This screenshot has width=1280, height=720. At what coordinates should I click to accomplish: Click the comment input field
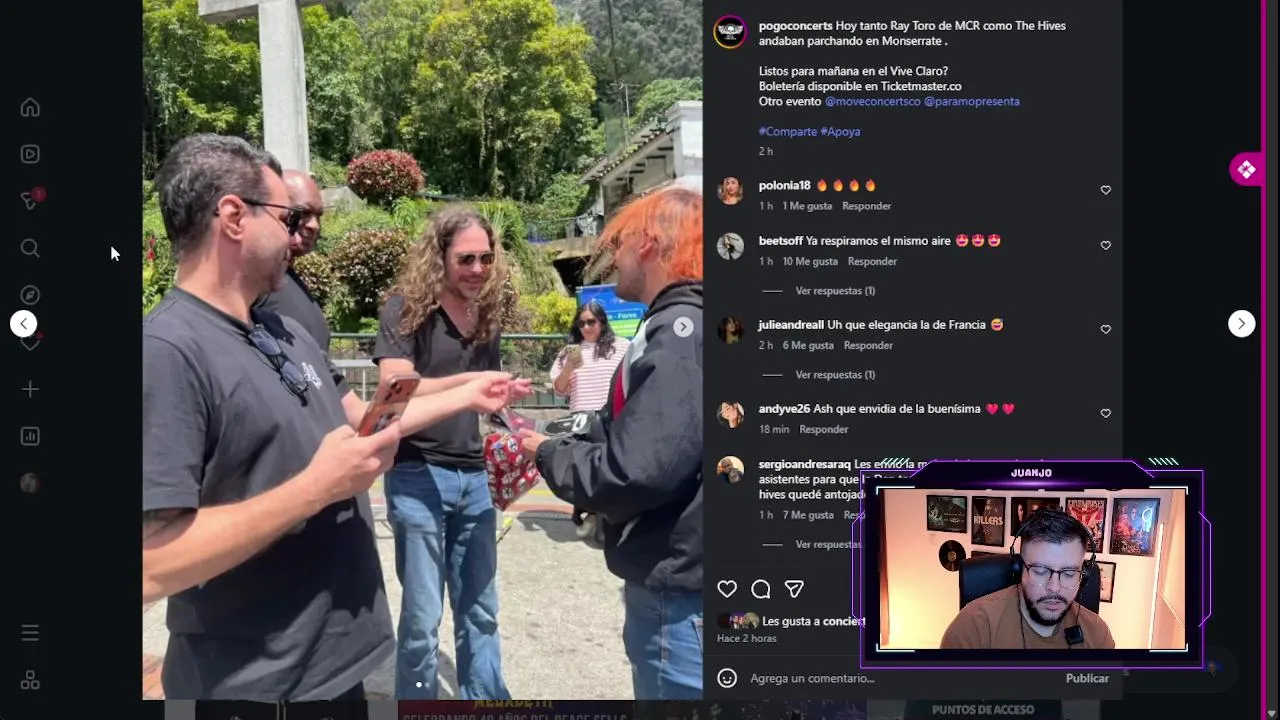900,678
